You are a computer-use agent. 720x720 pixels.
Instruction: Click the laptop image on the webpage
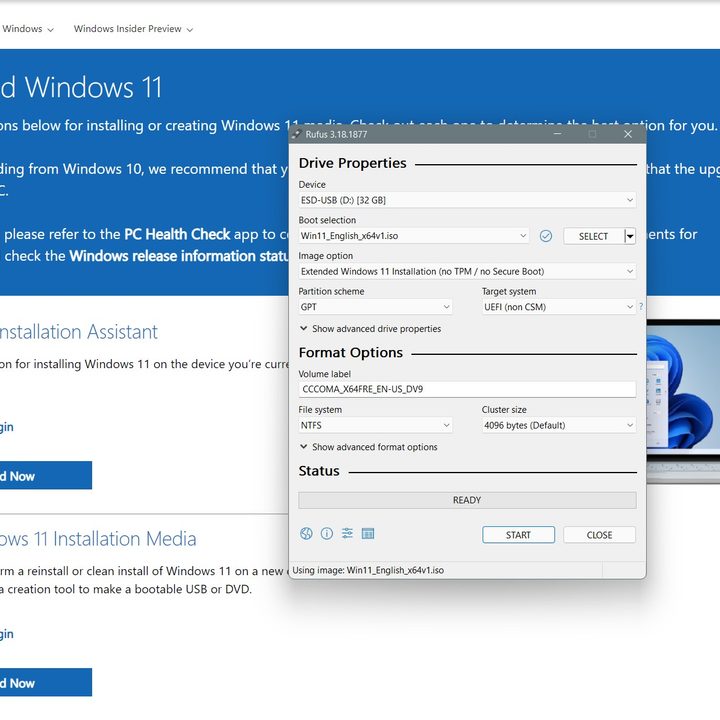pyautogui.click(x=683, y=402)
